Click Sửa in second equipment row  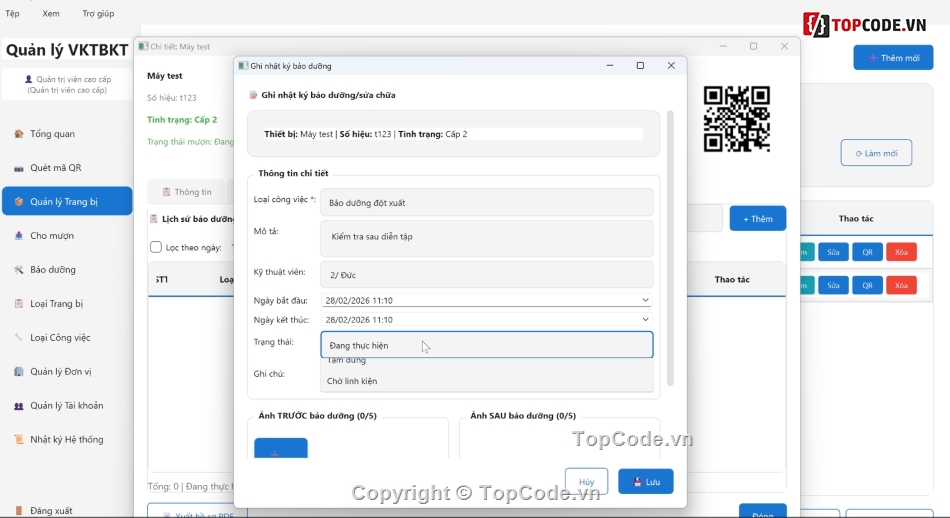[x=833, y=285]
